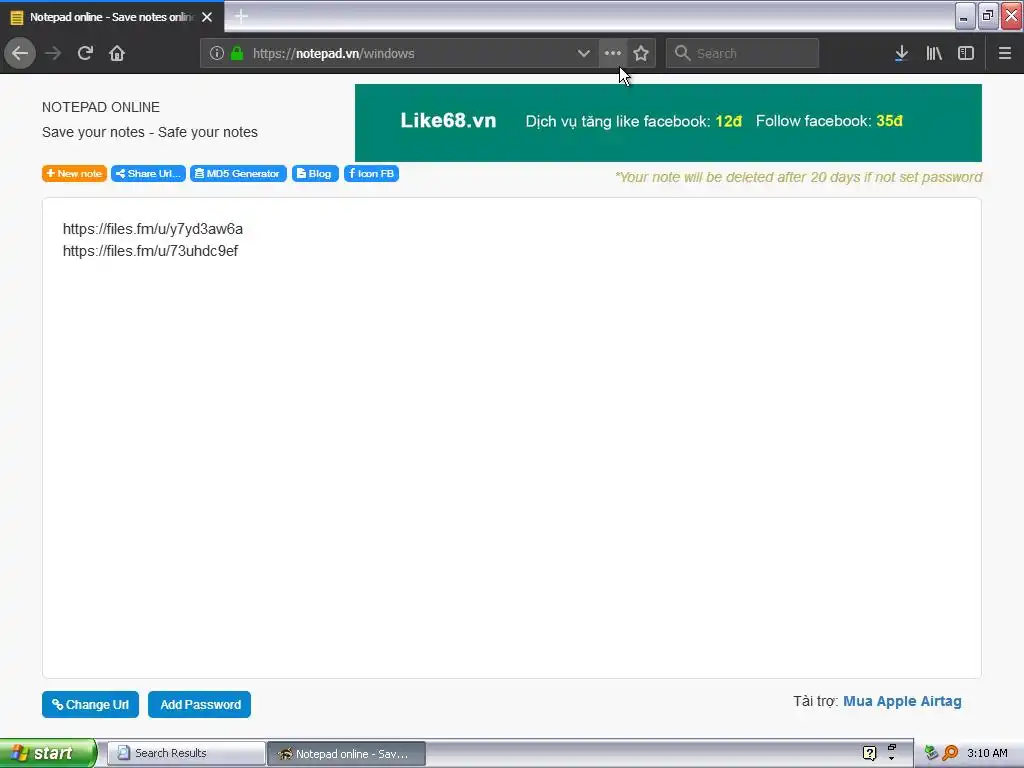1024x768 pixels.
Task: Open the Firefox hamburger menu
Action: tap(1005, 53)
